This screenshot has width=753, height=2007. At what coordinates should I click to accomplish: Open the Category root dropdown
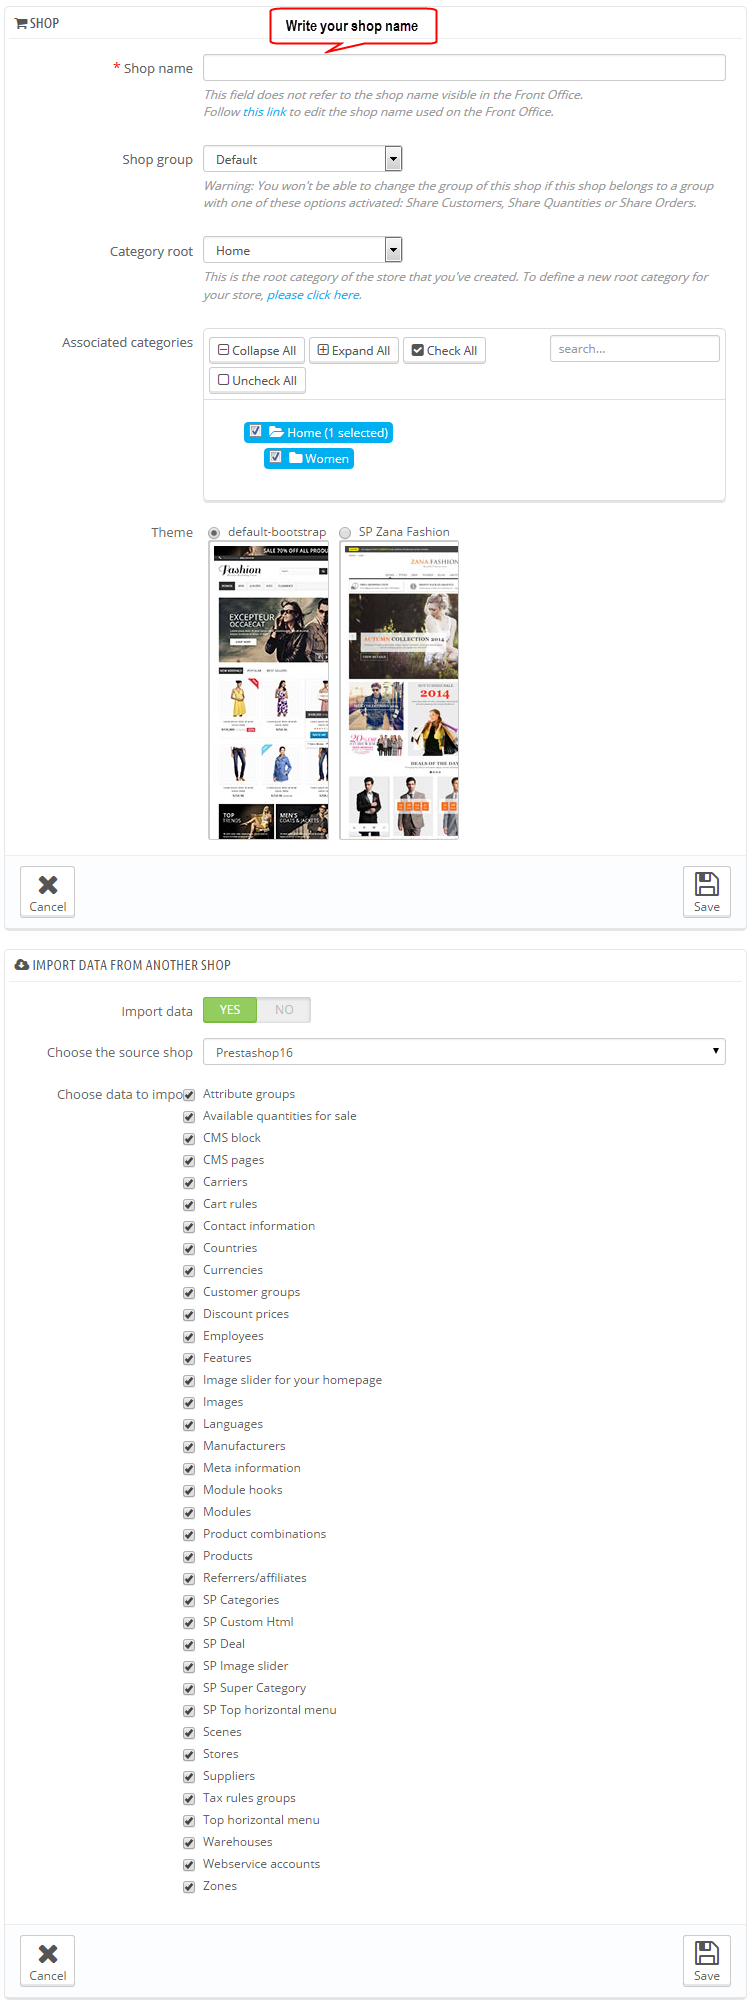(303, 250)
